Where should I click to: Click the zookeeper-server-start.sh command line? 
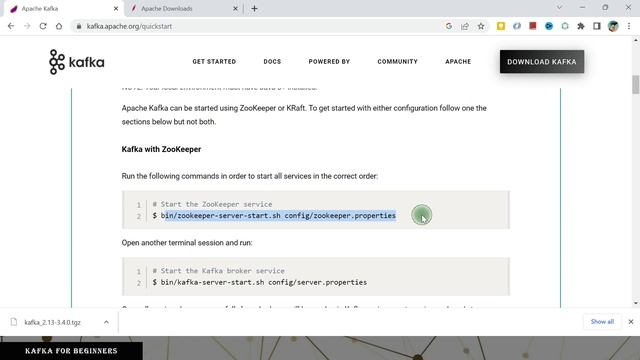[274, 216]
